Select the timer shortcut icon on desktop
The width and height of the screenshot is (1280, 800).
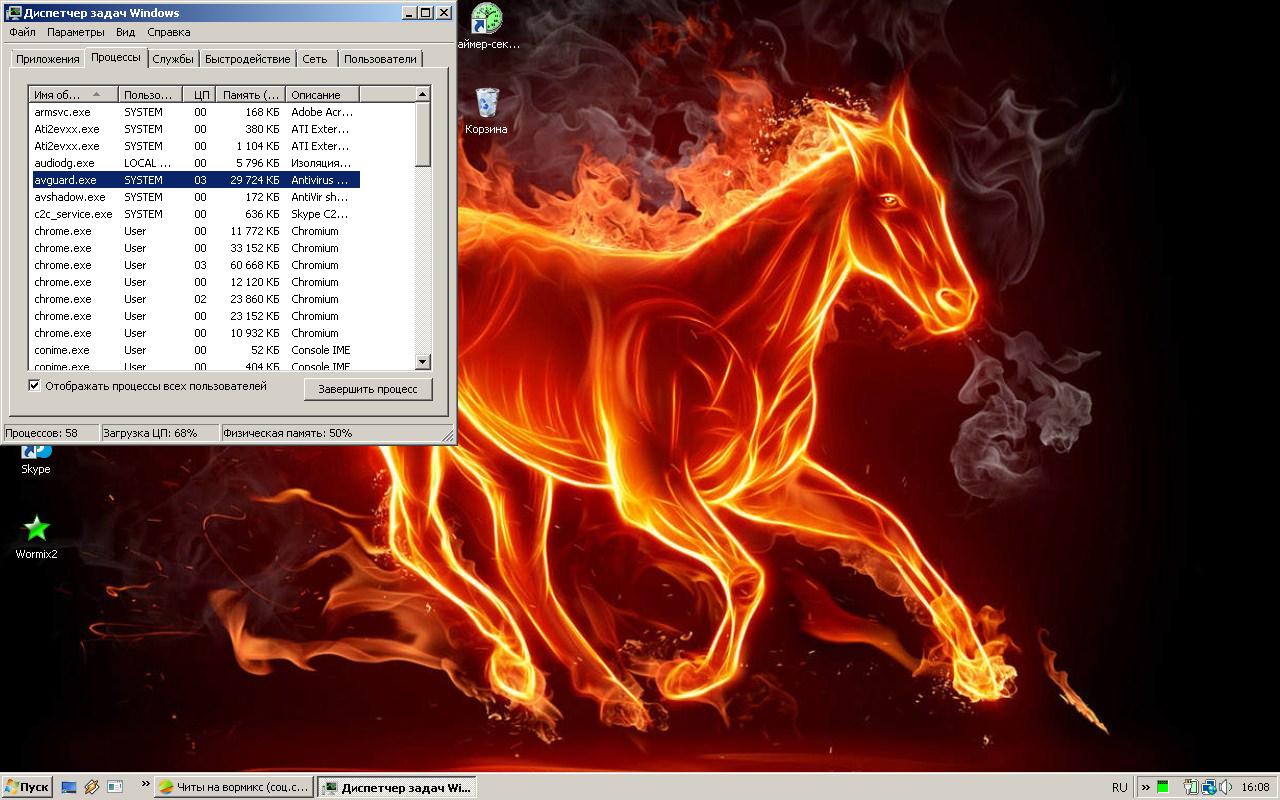(487, 26)
